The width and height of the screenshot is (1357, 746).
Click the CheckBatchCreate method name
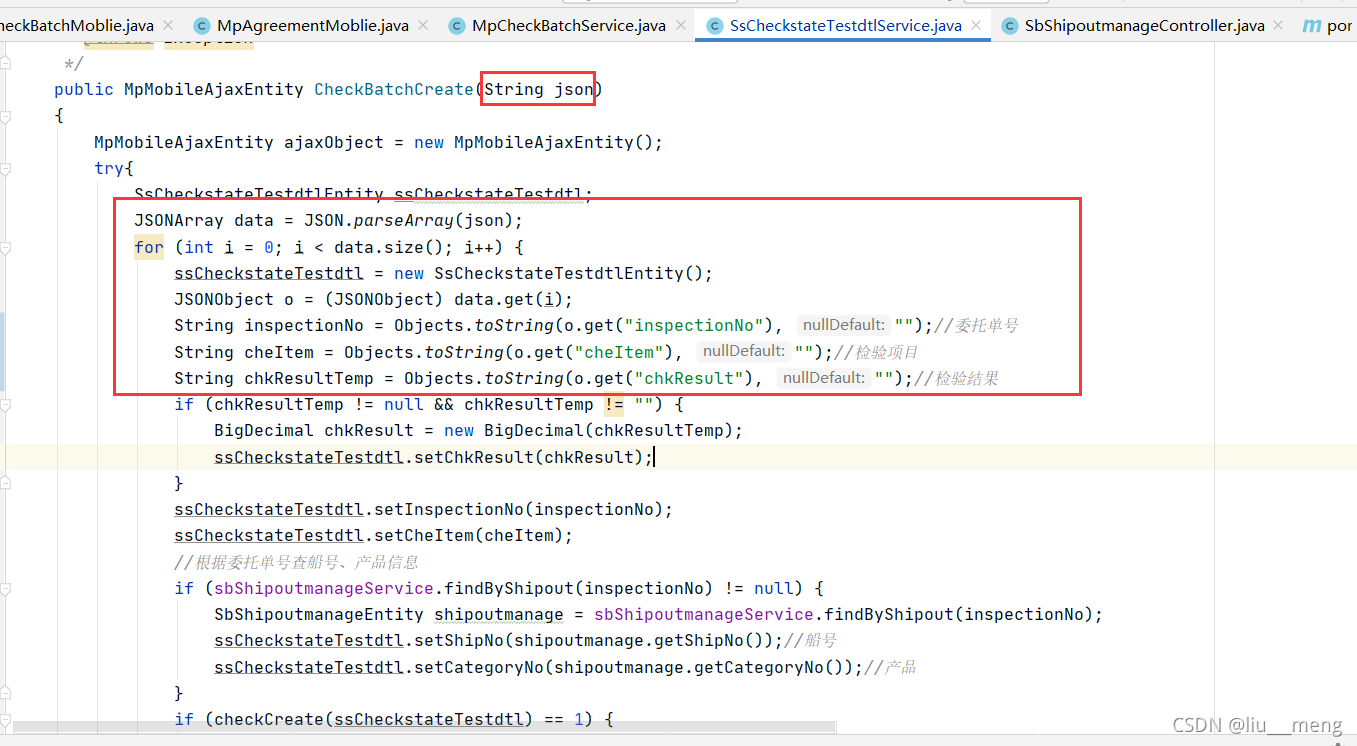[x=394, y=90]
